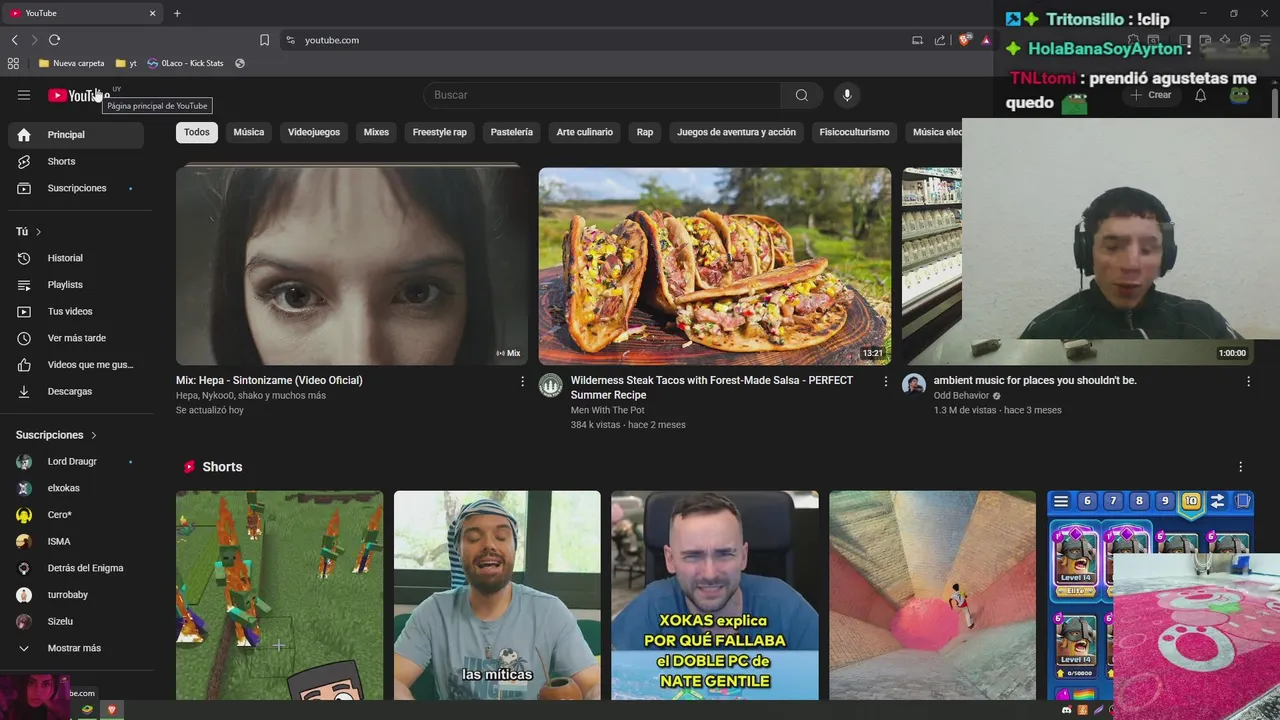Image resolution: width=1280 pixels, height=720 pixels.
Task: Click the Brave Shields lion icon
Action: pyautogui.click(x=964, y=40)
